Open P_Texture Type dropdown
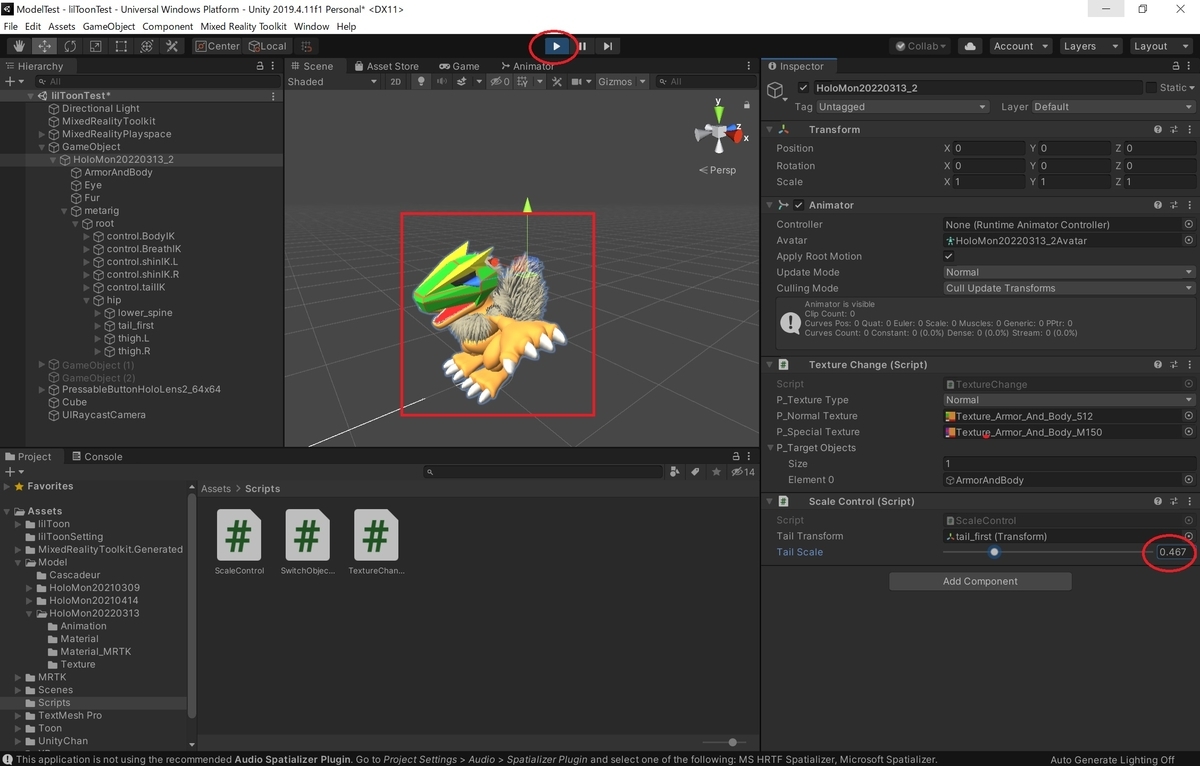 (x=1069, y=400)
